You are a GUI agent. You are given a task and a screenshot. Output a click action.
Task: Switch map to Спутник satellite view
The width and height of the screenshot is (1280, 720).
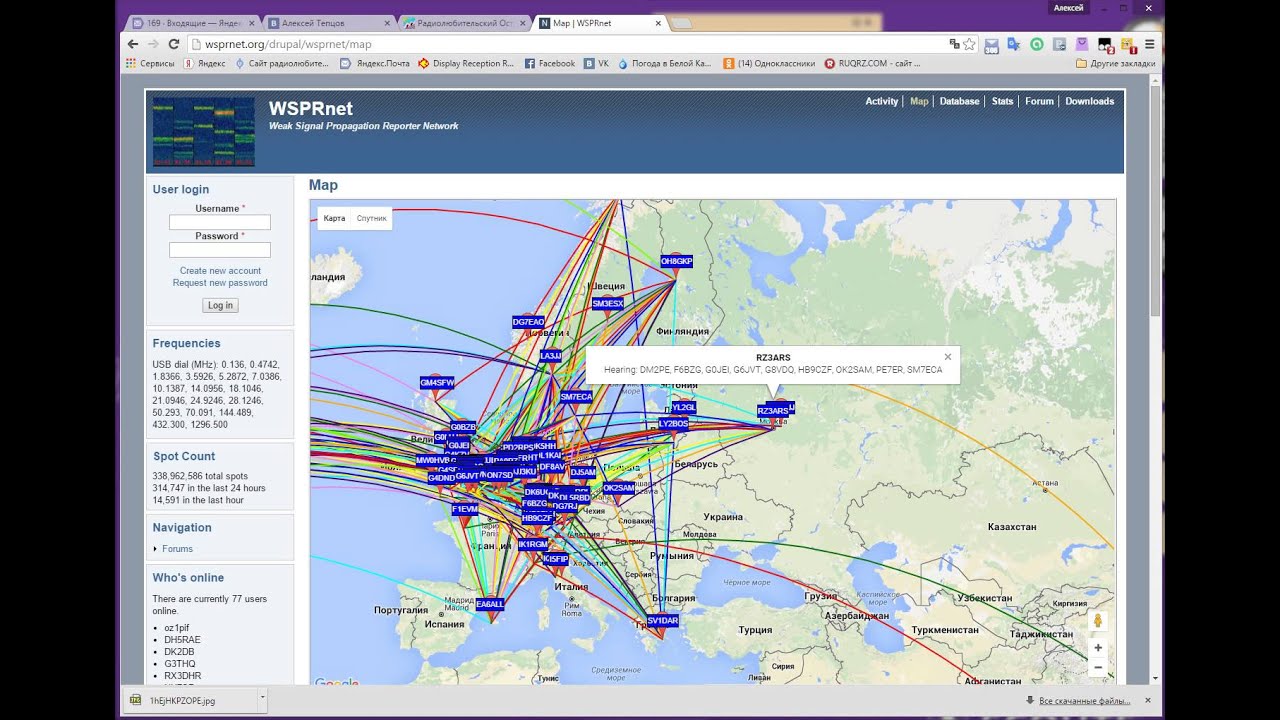pos(371,218)
